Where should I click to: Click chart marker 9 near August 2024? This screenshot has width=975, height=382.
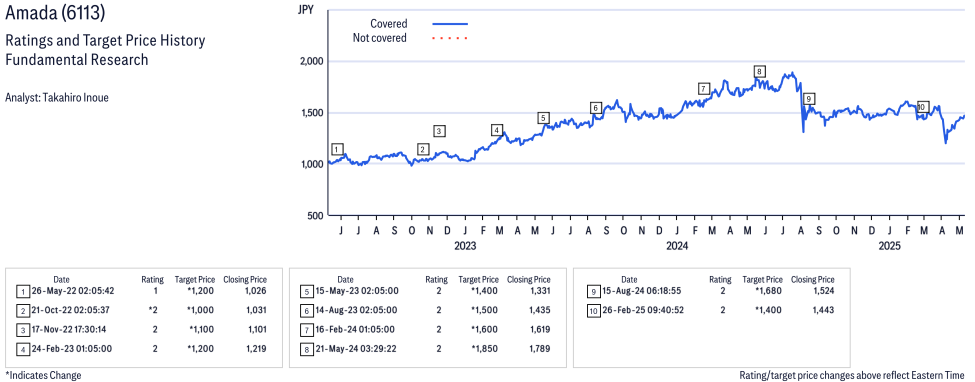808,98
